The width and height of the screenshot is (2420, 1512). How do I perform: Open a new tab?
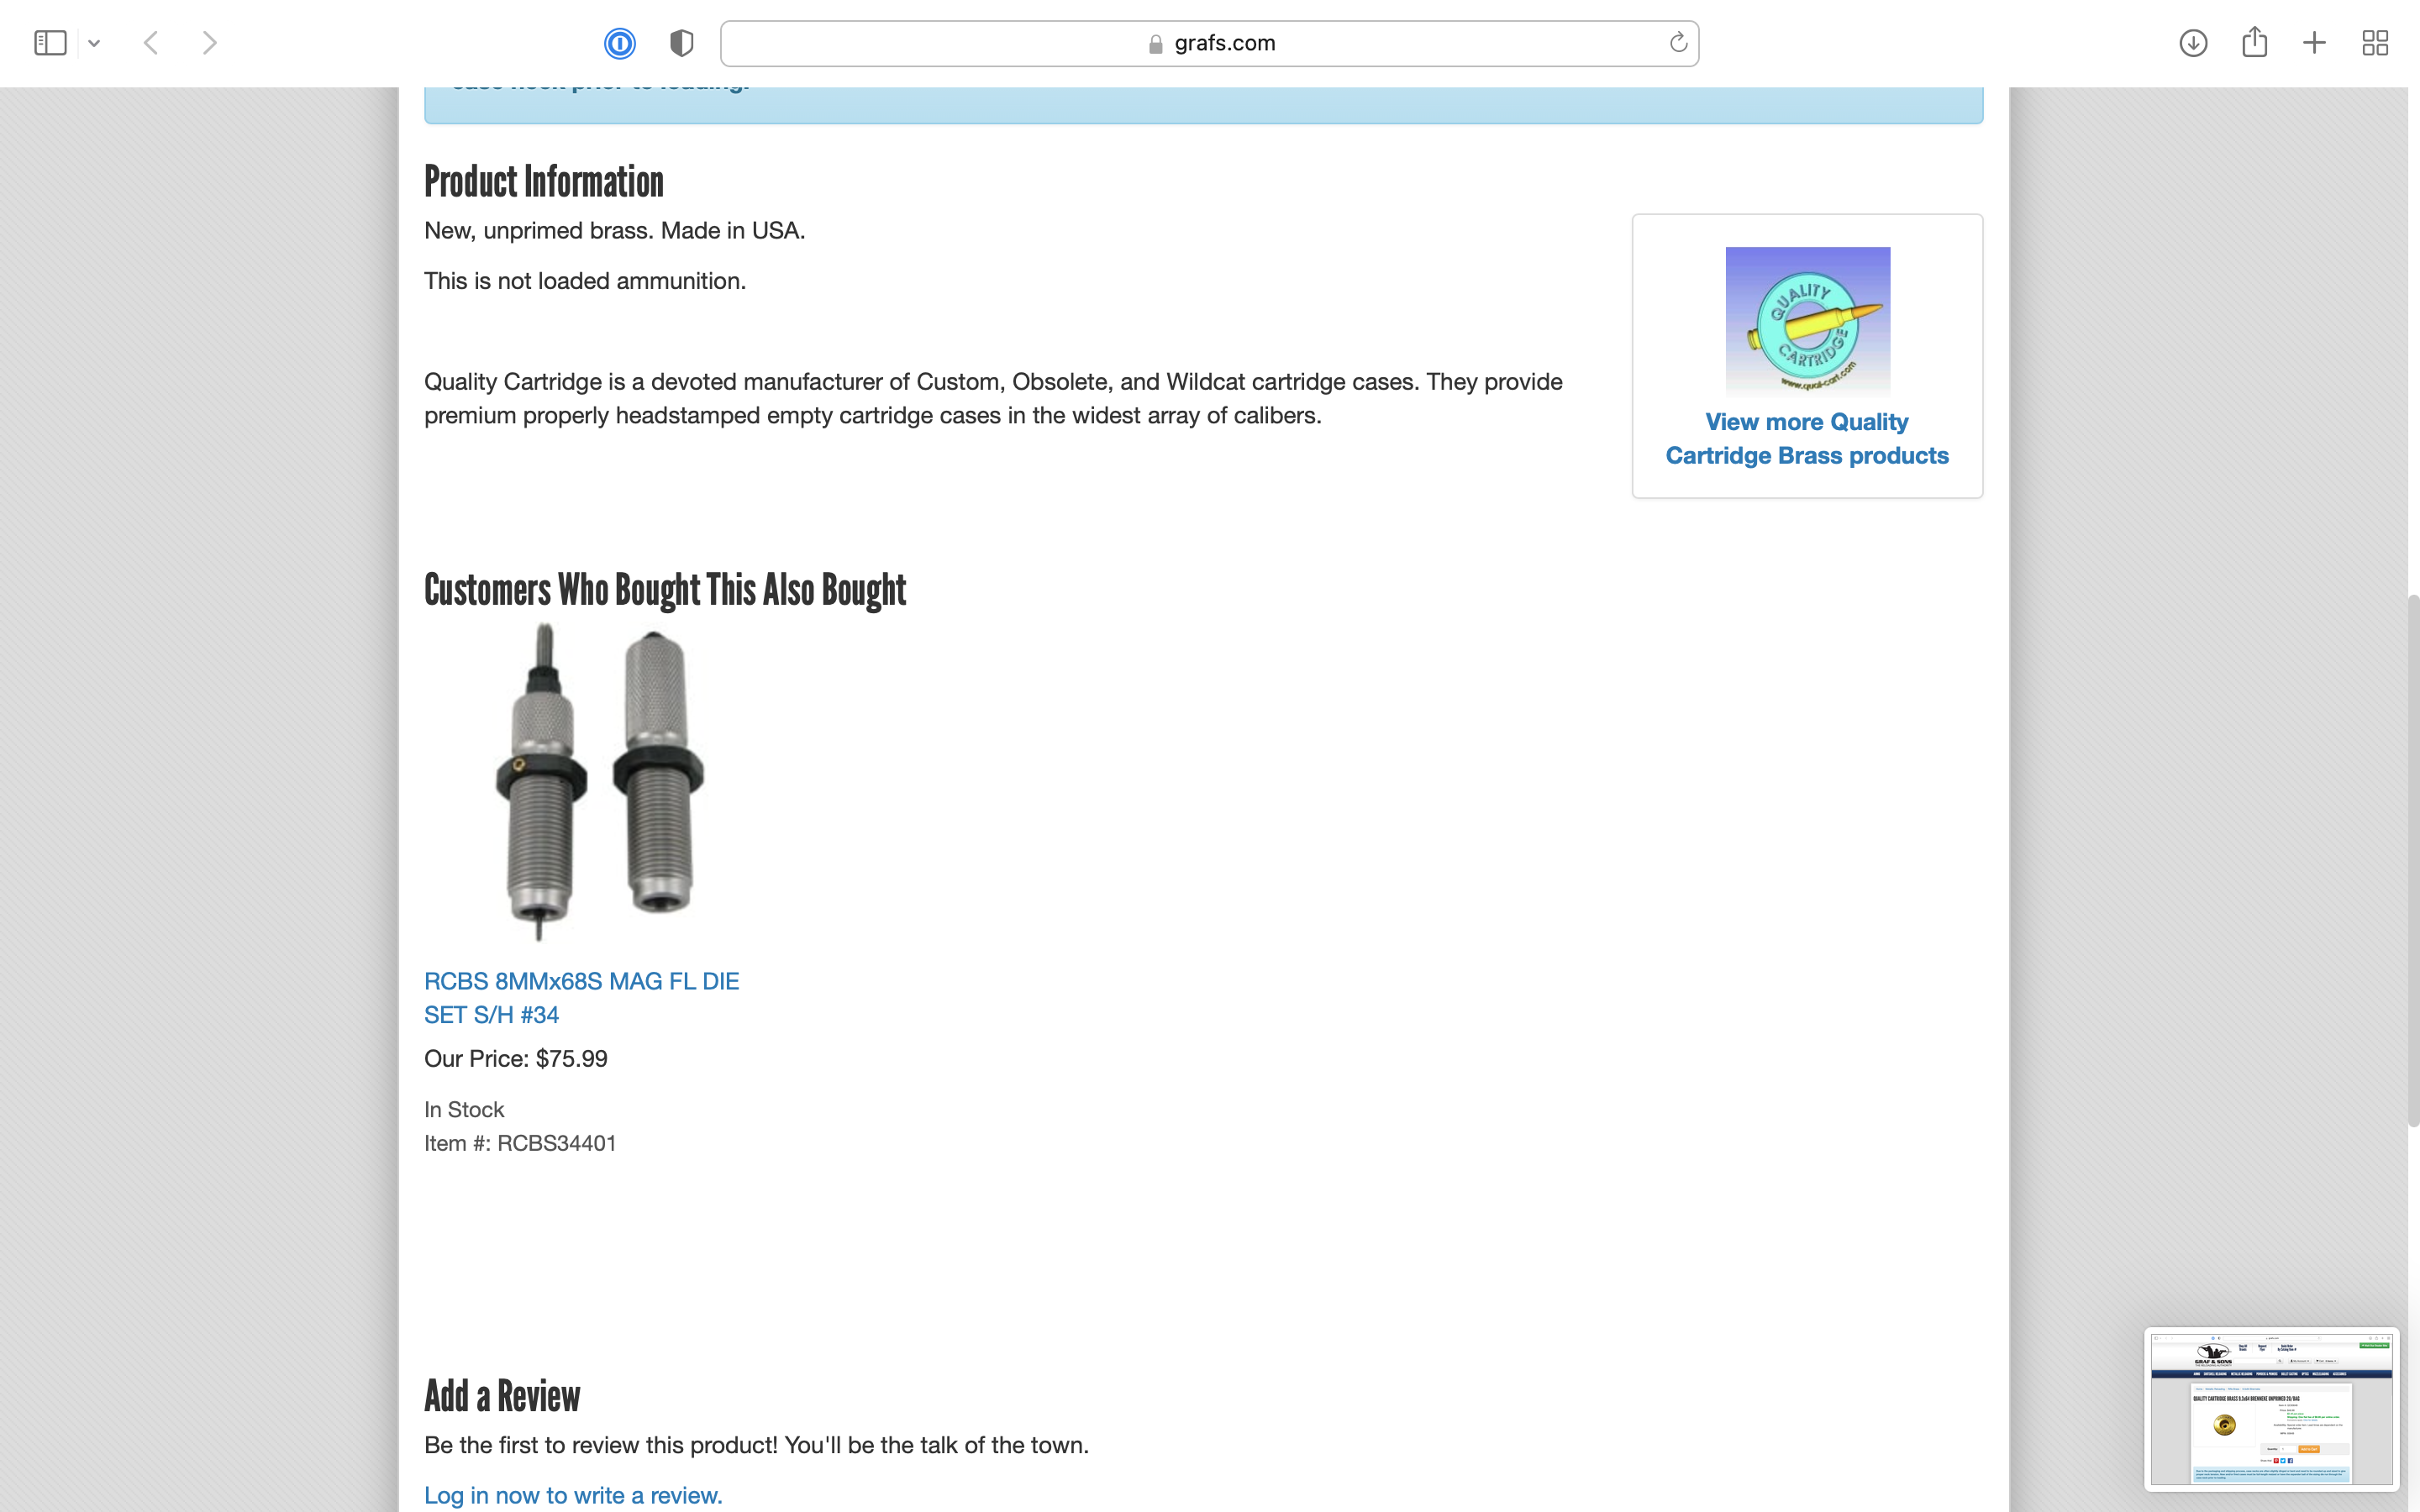tap(2314, 43)
